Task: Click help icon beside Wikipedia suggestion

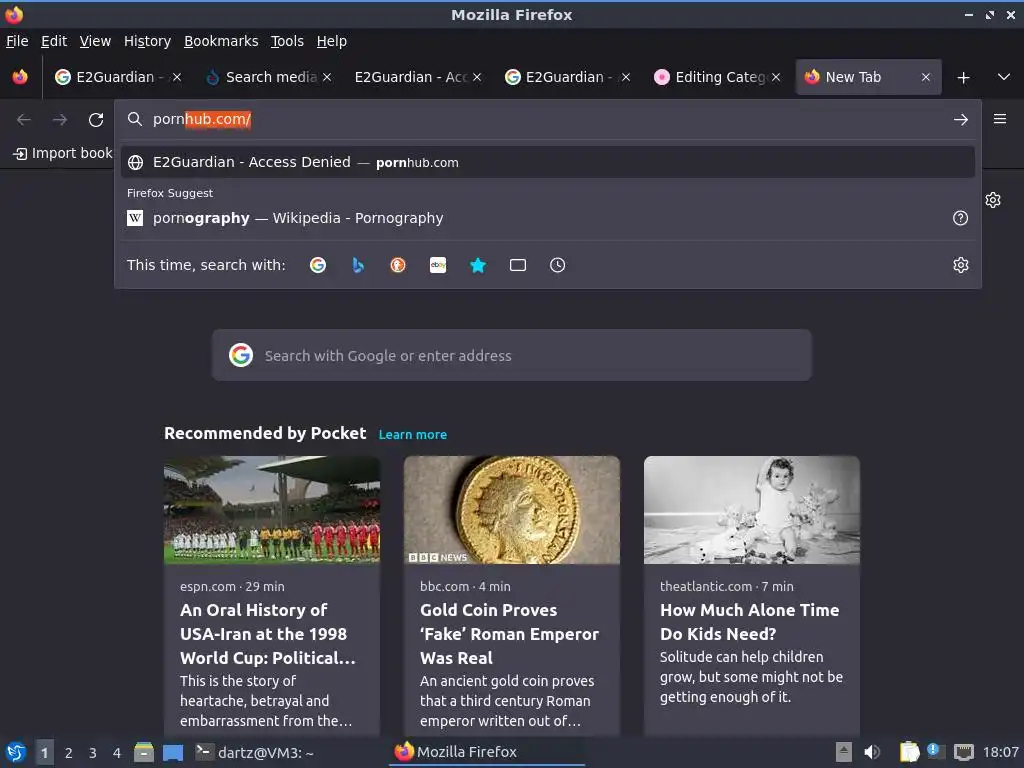Action: coord(961,218)
